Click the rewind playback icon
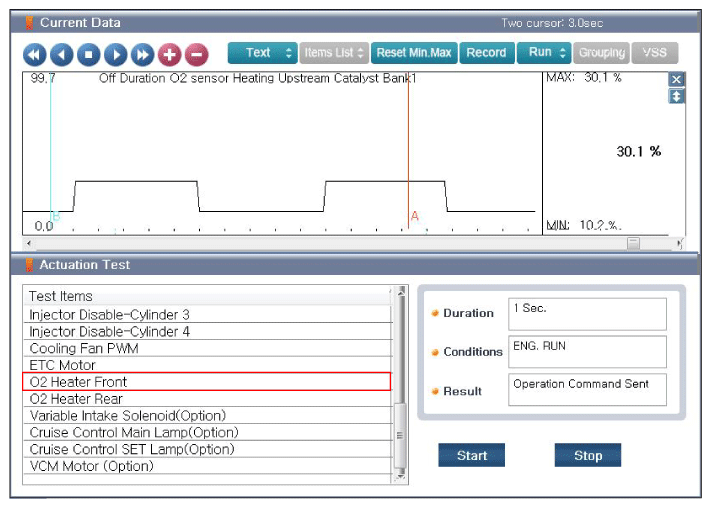 35,54
